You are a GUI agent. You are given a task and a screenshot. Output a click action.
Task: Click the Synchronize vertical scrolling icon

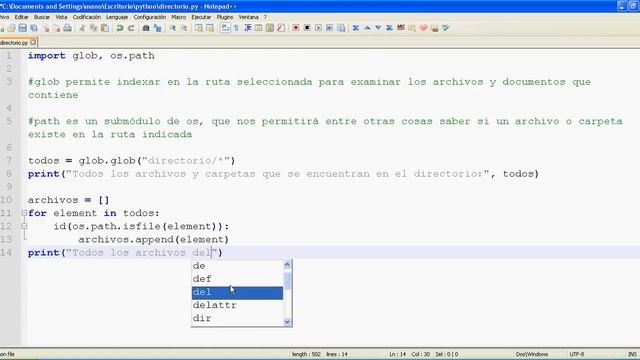click(198, 28)
